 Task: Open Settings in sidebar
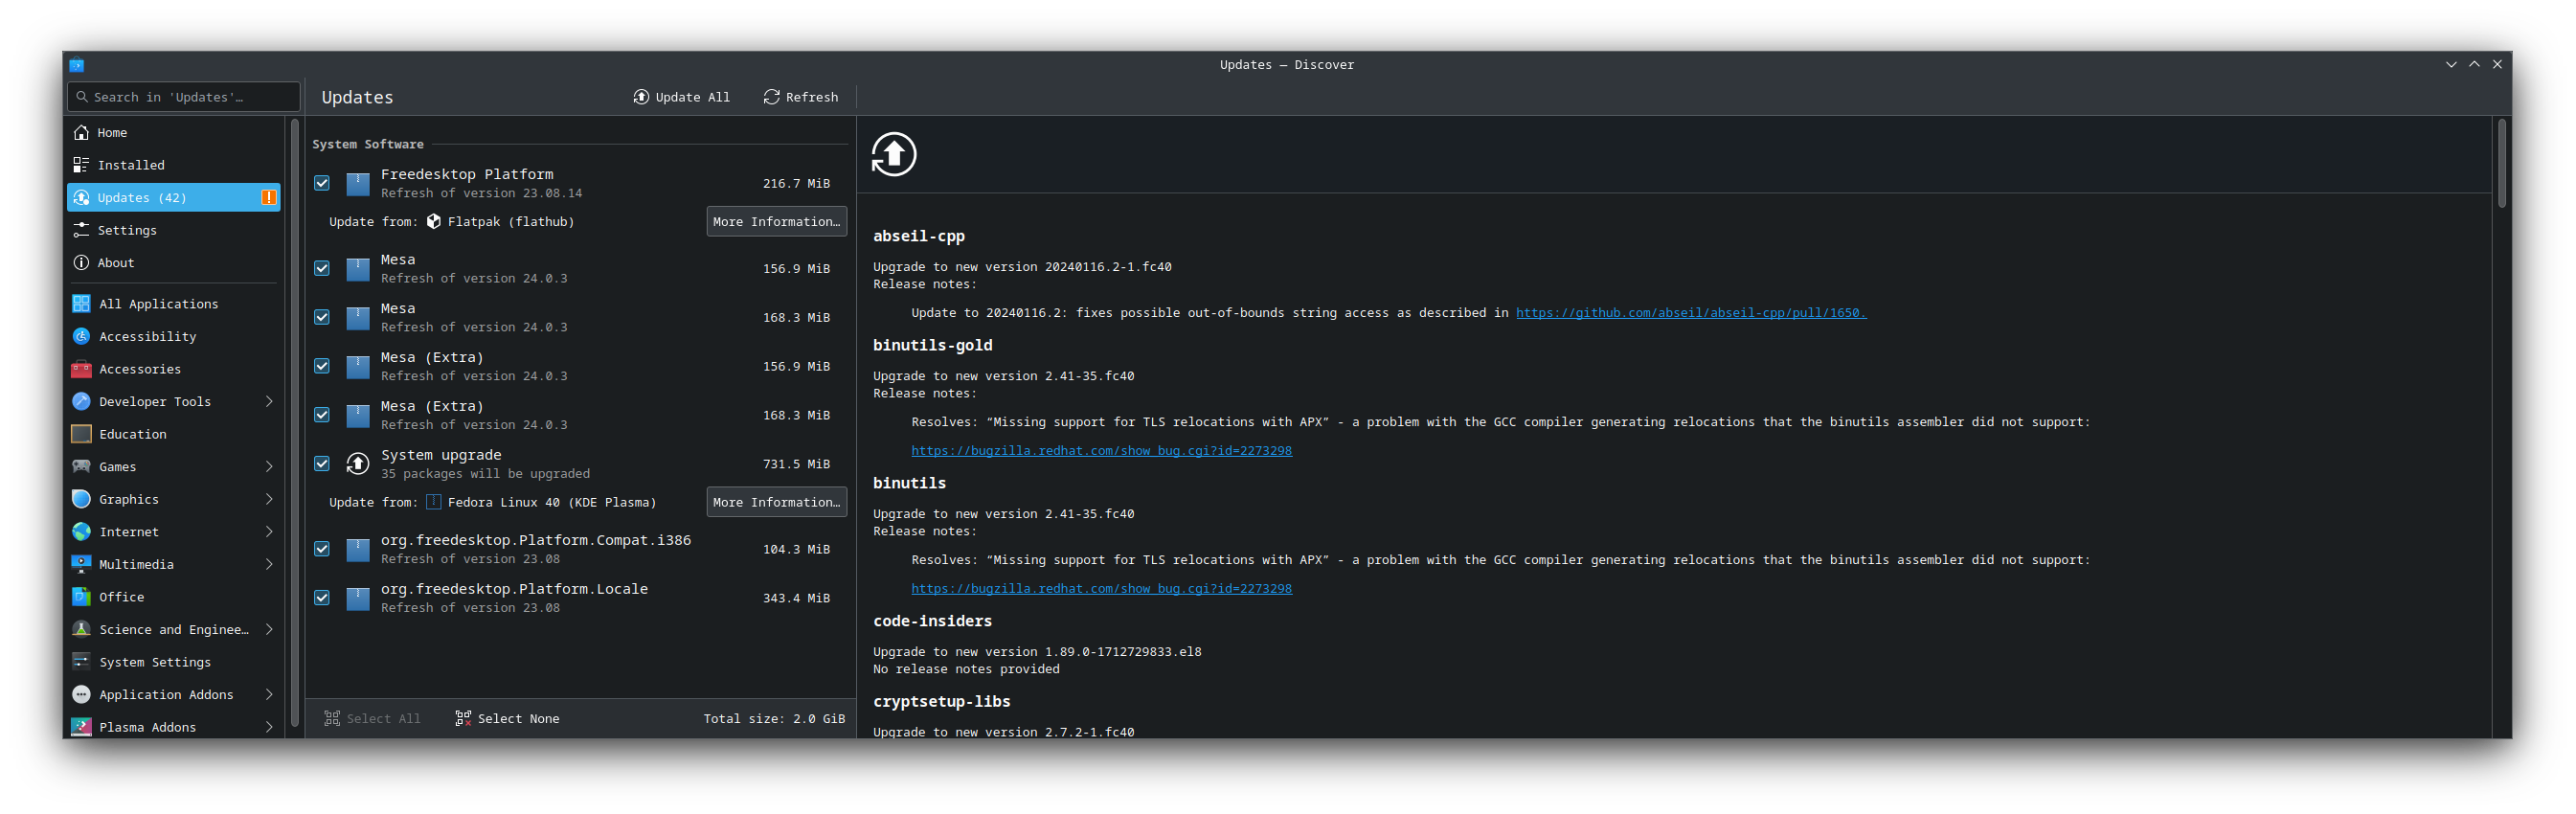(x=174, y=230)
